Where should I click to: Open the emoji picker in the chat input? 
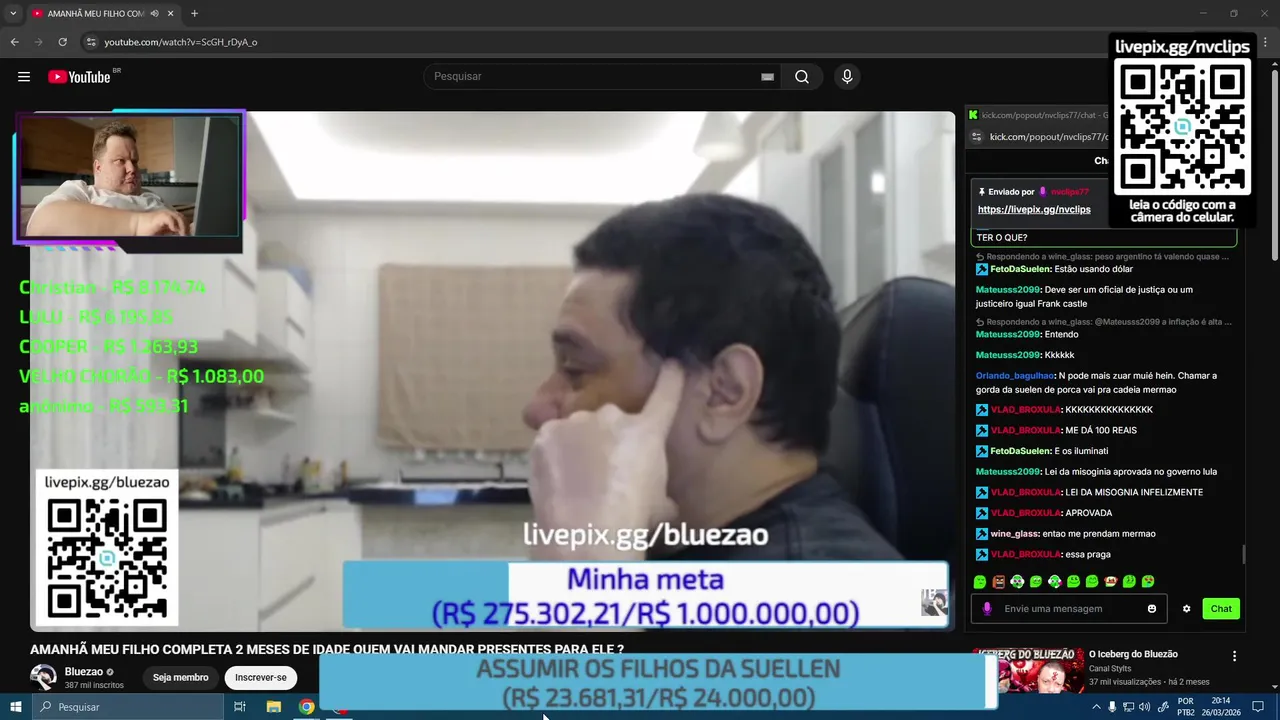[1152, 609]
